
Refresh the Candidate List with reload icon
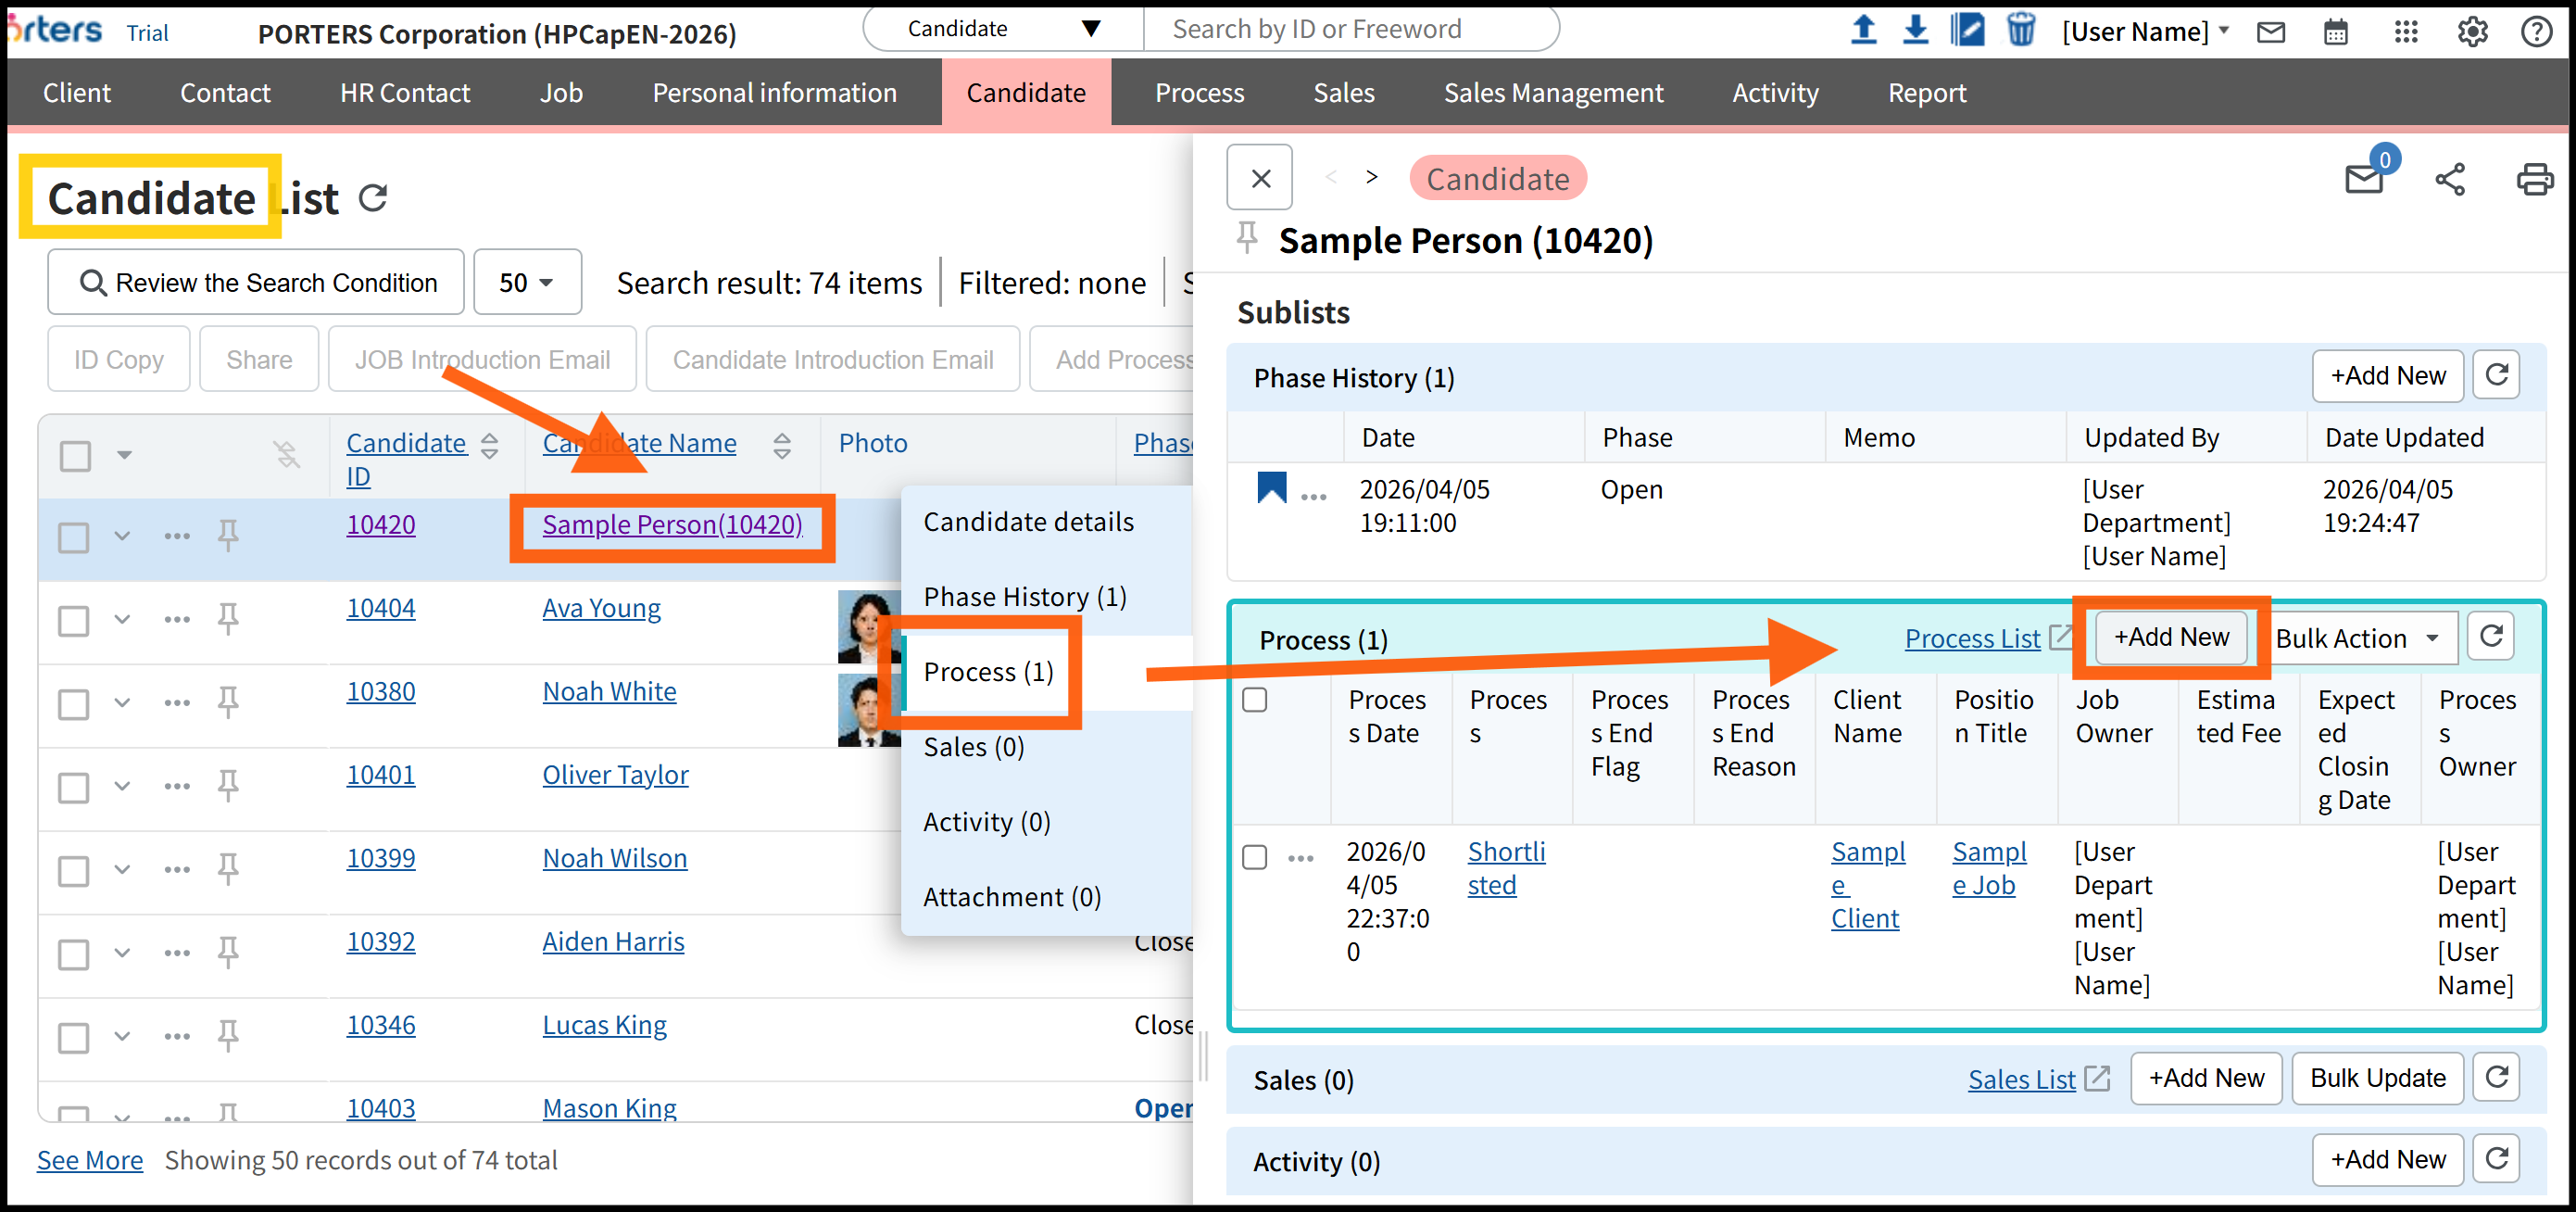pos(373,198)
